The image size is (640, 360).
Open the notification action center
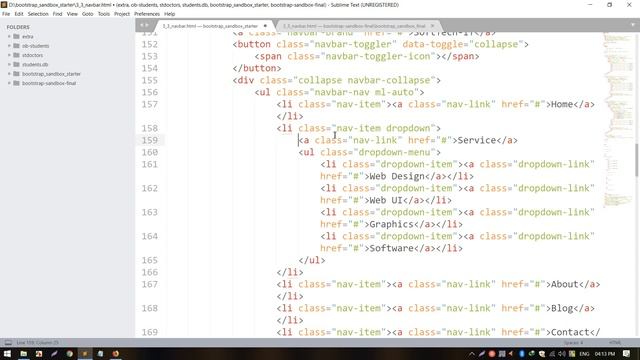click(627, 353)
